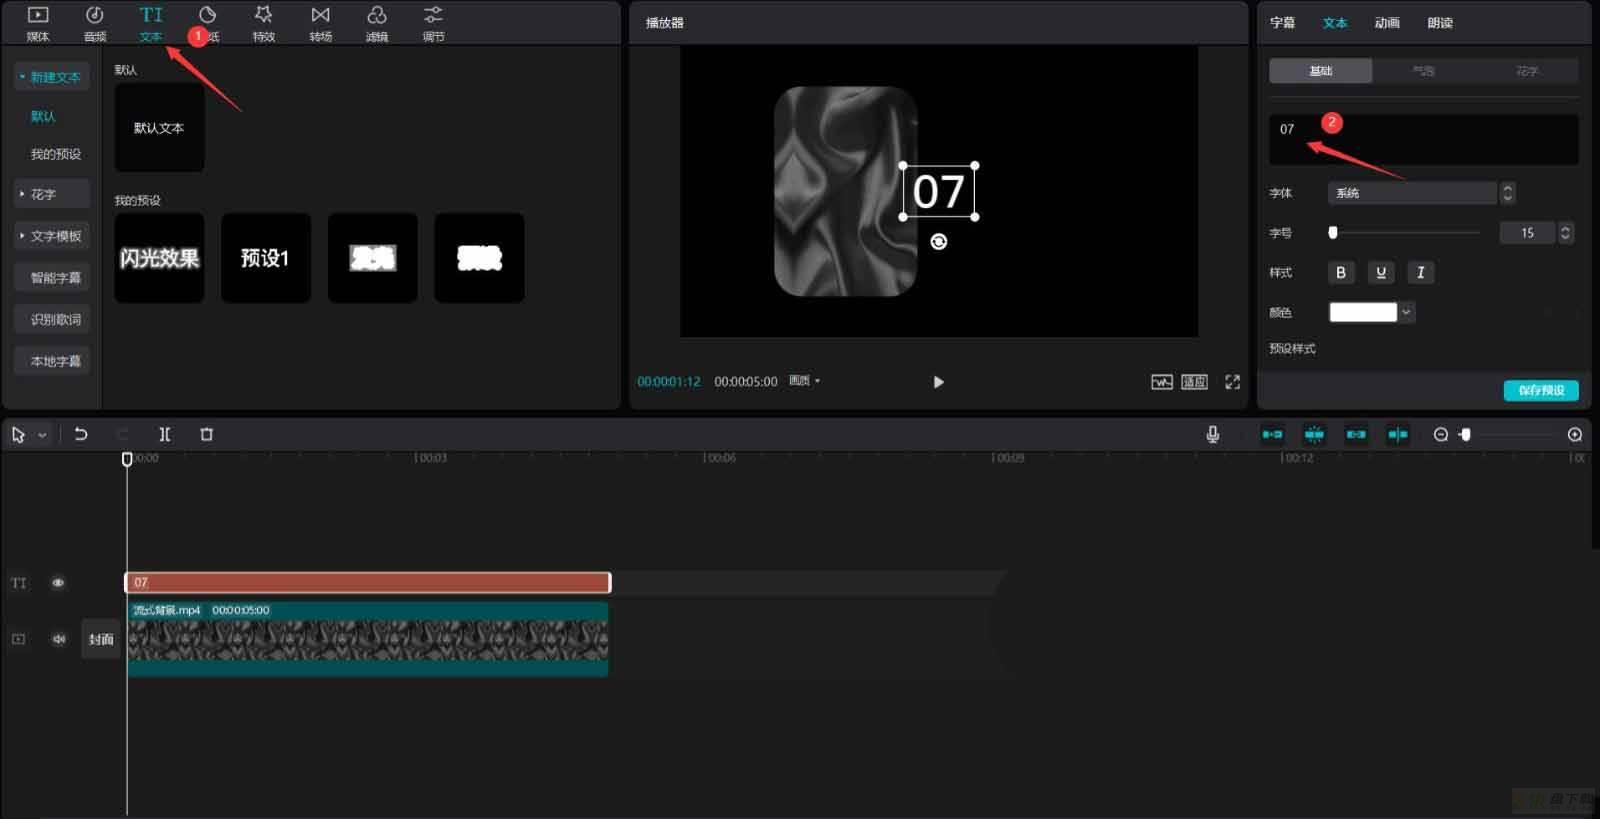Click 保存预设 save preset button
This screenshot has width=1600, height=819.
point(1541,390)
